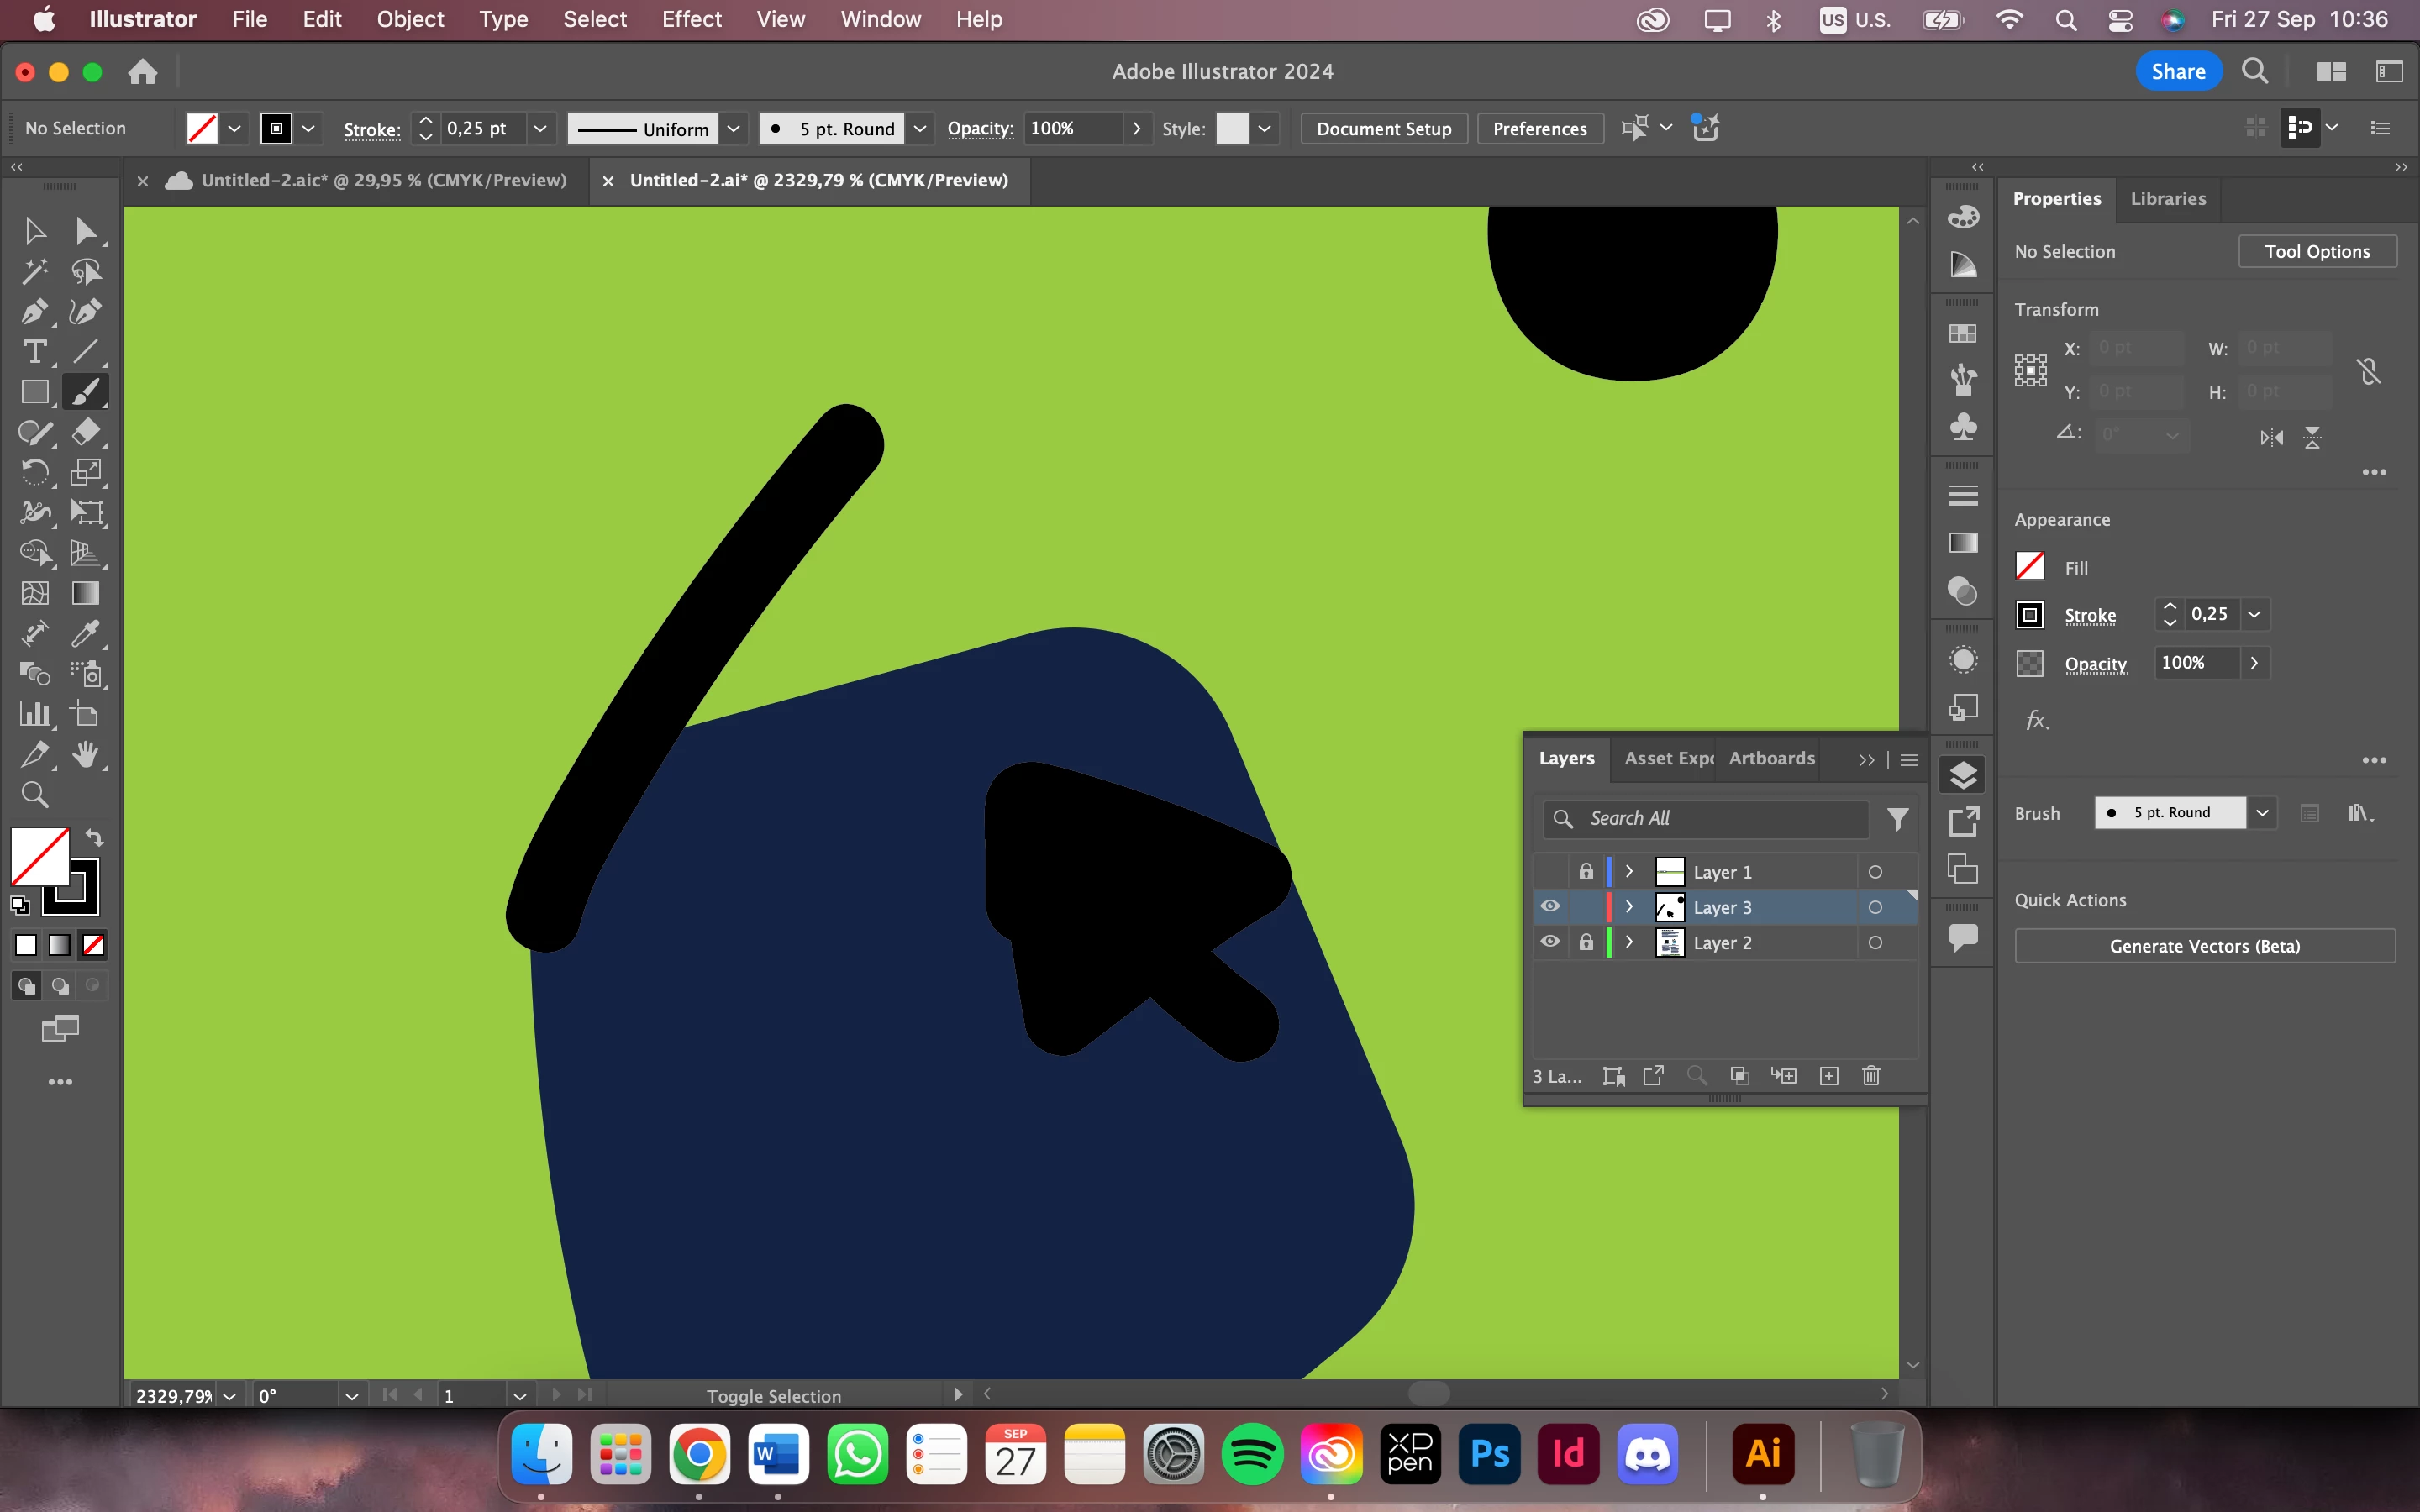Hide Layer 3 using its eye icon

click(1550, 906)
